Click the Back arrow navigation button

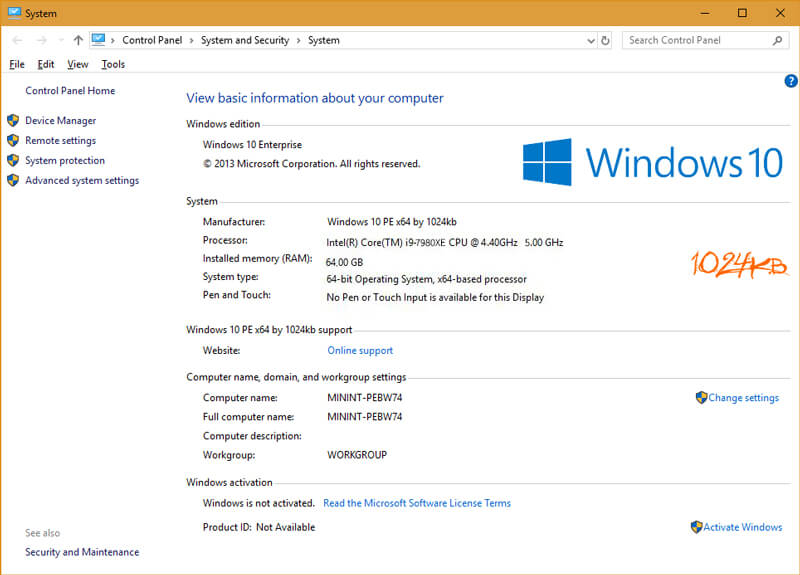(x=17, y=41)
